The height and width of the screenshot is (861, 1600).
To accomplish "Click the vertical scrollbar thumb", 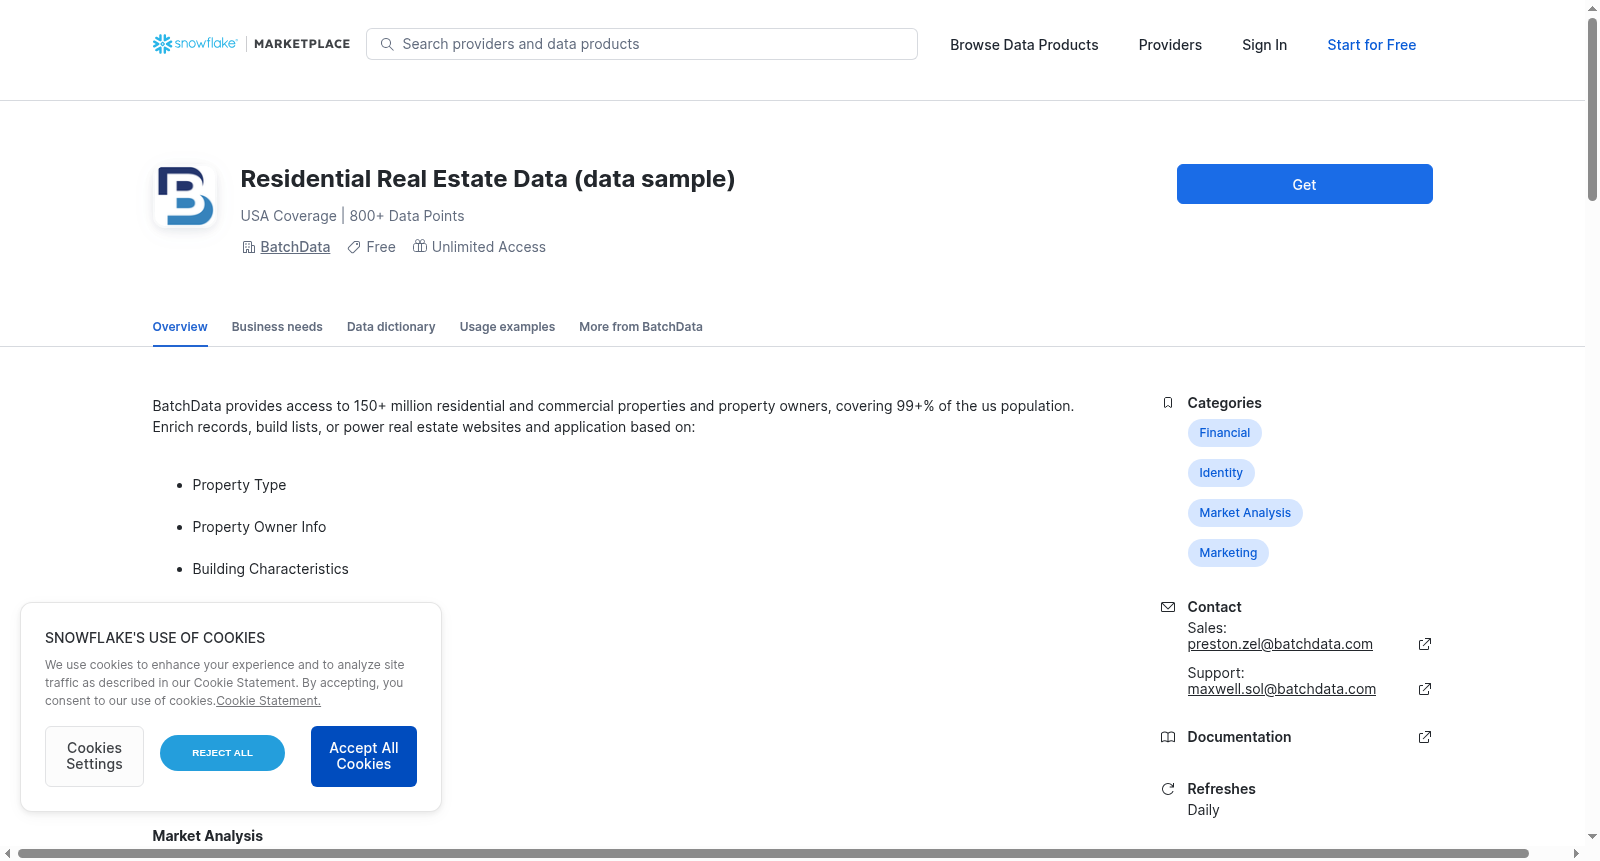I will (1592, 110).
